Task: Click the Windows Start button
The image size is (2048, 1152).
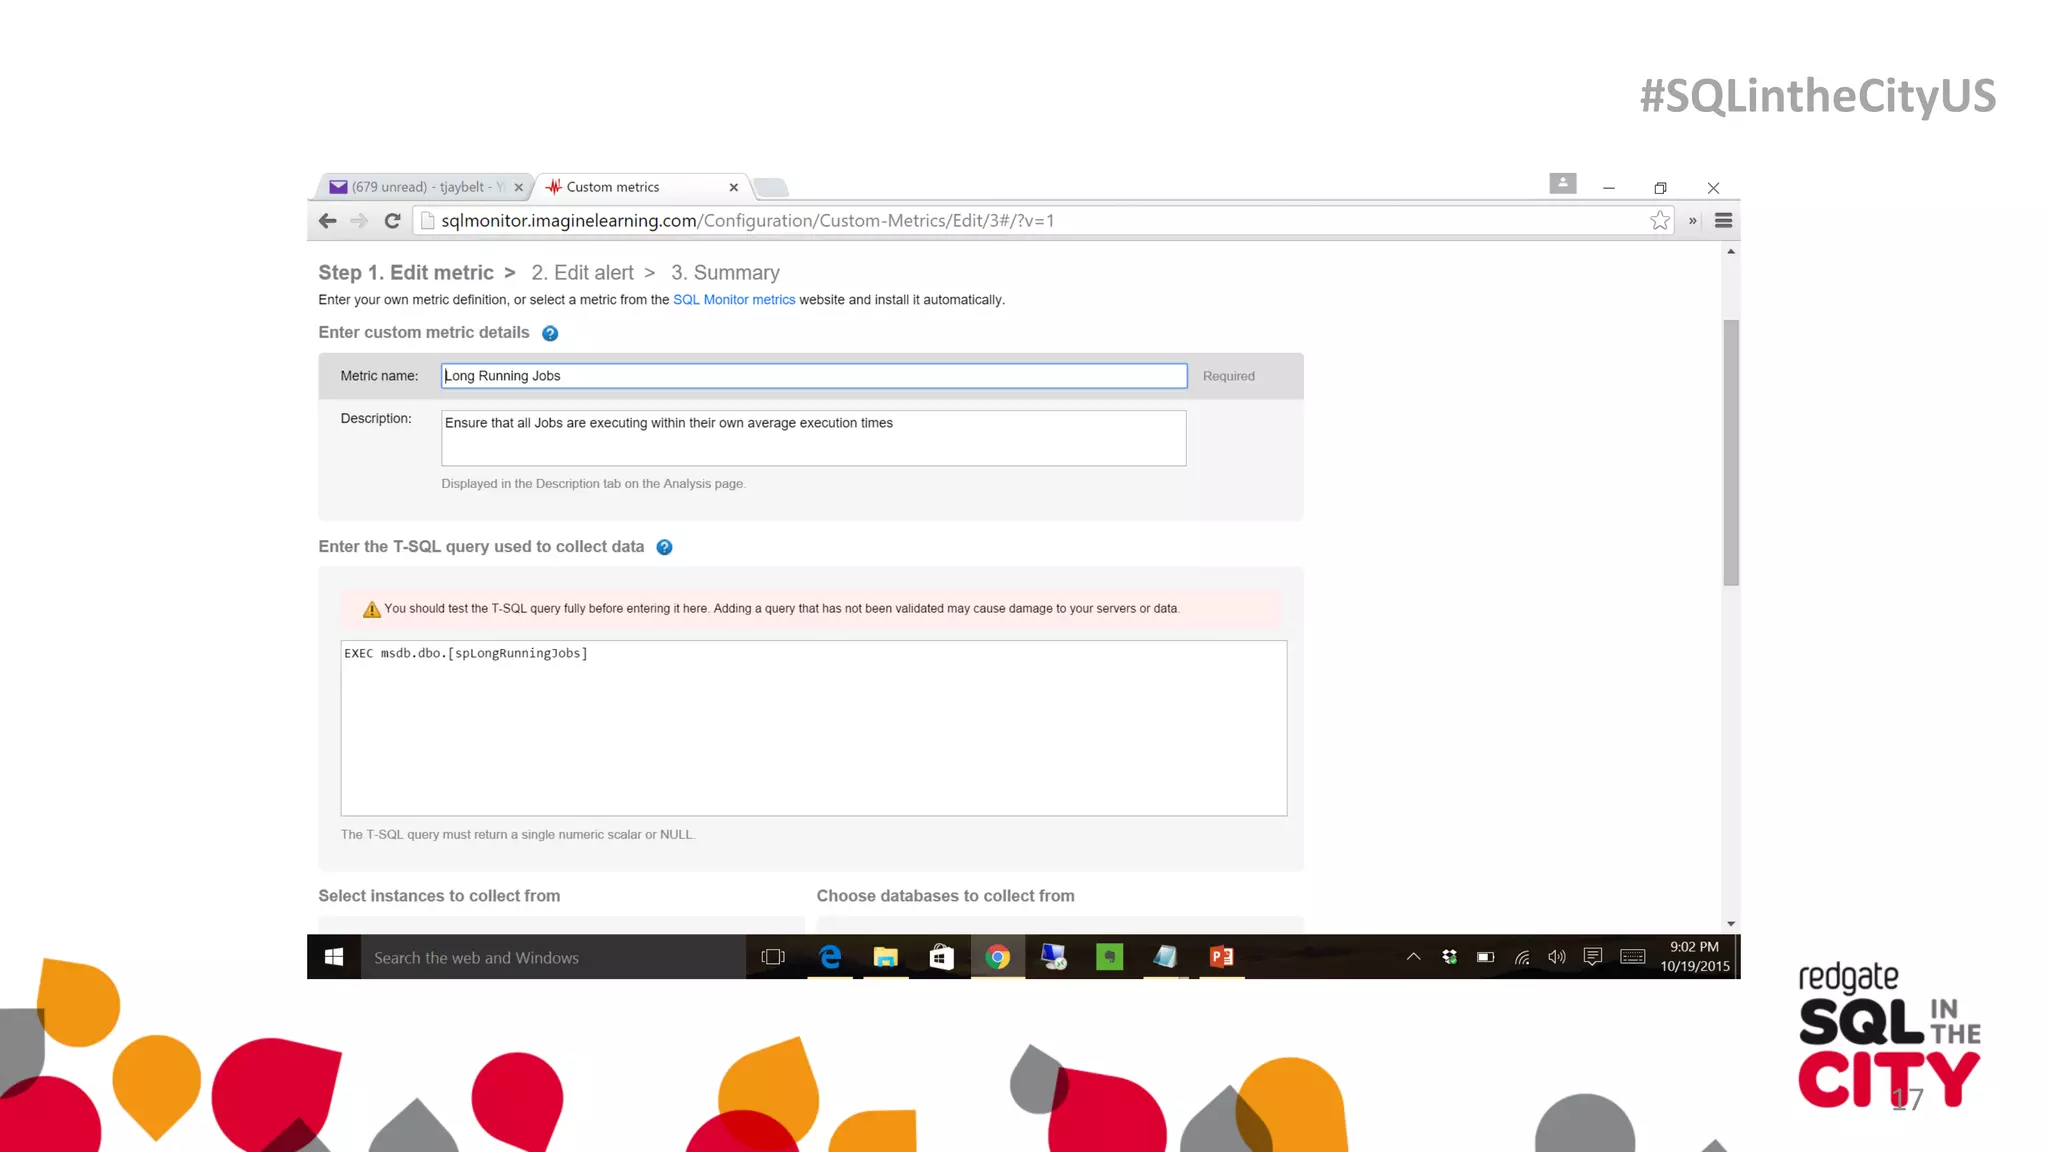Action: (x=334, y=957)
